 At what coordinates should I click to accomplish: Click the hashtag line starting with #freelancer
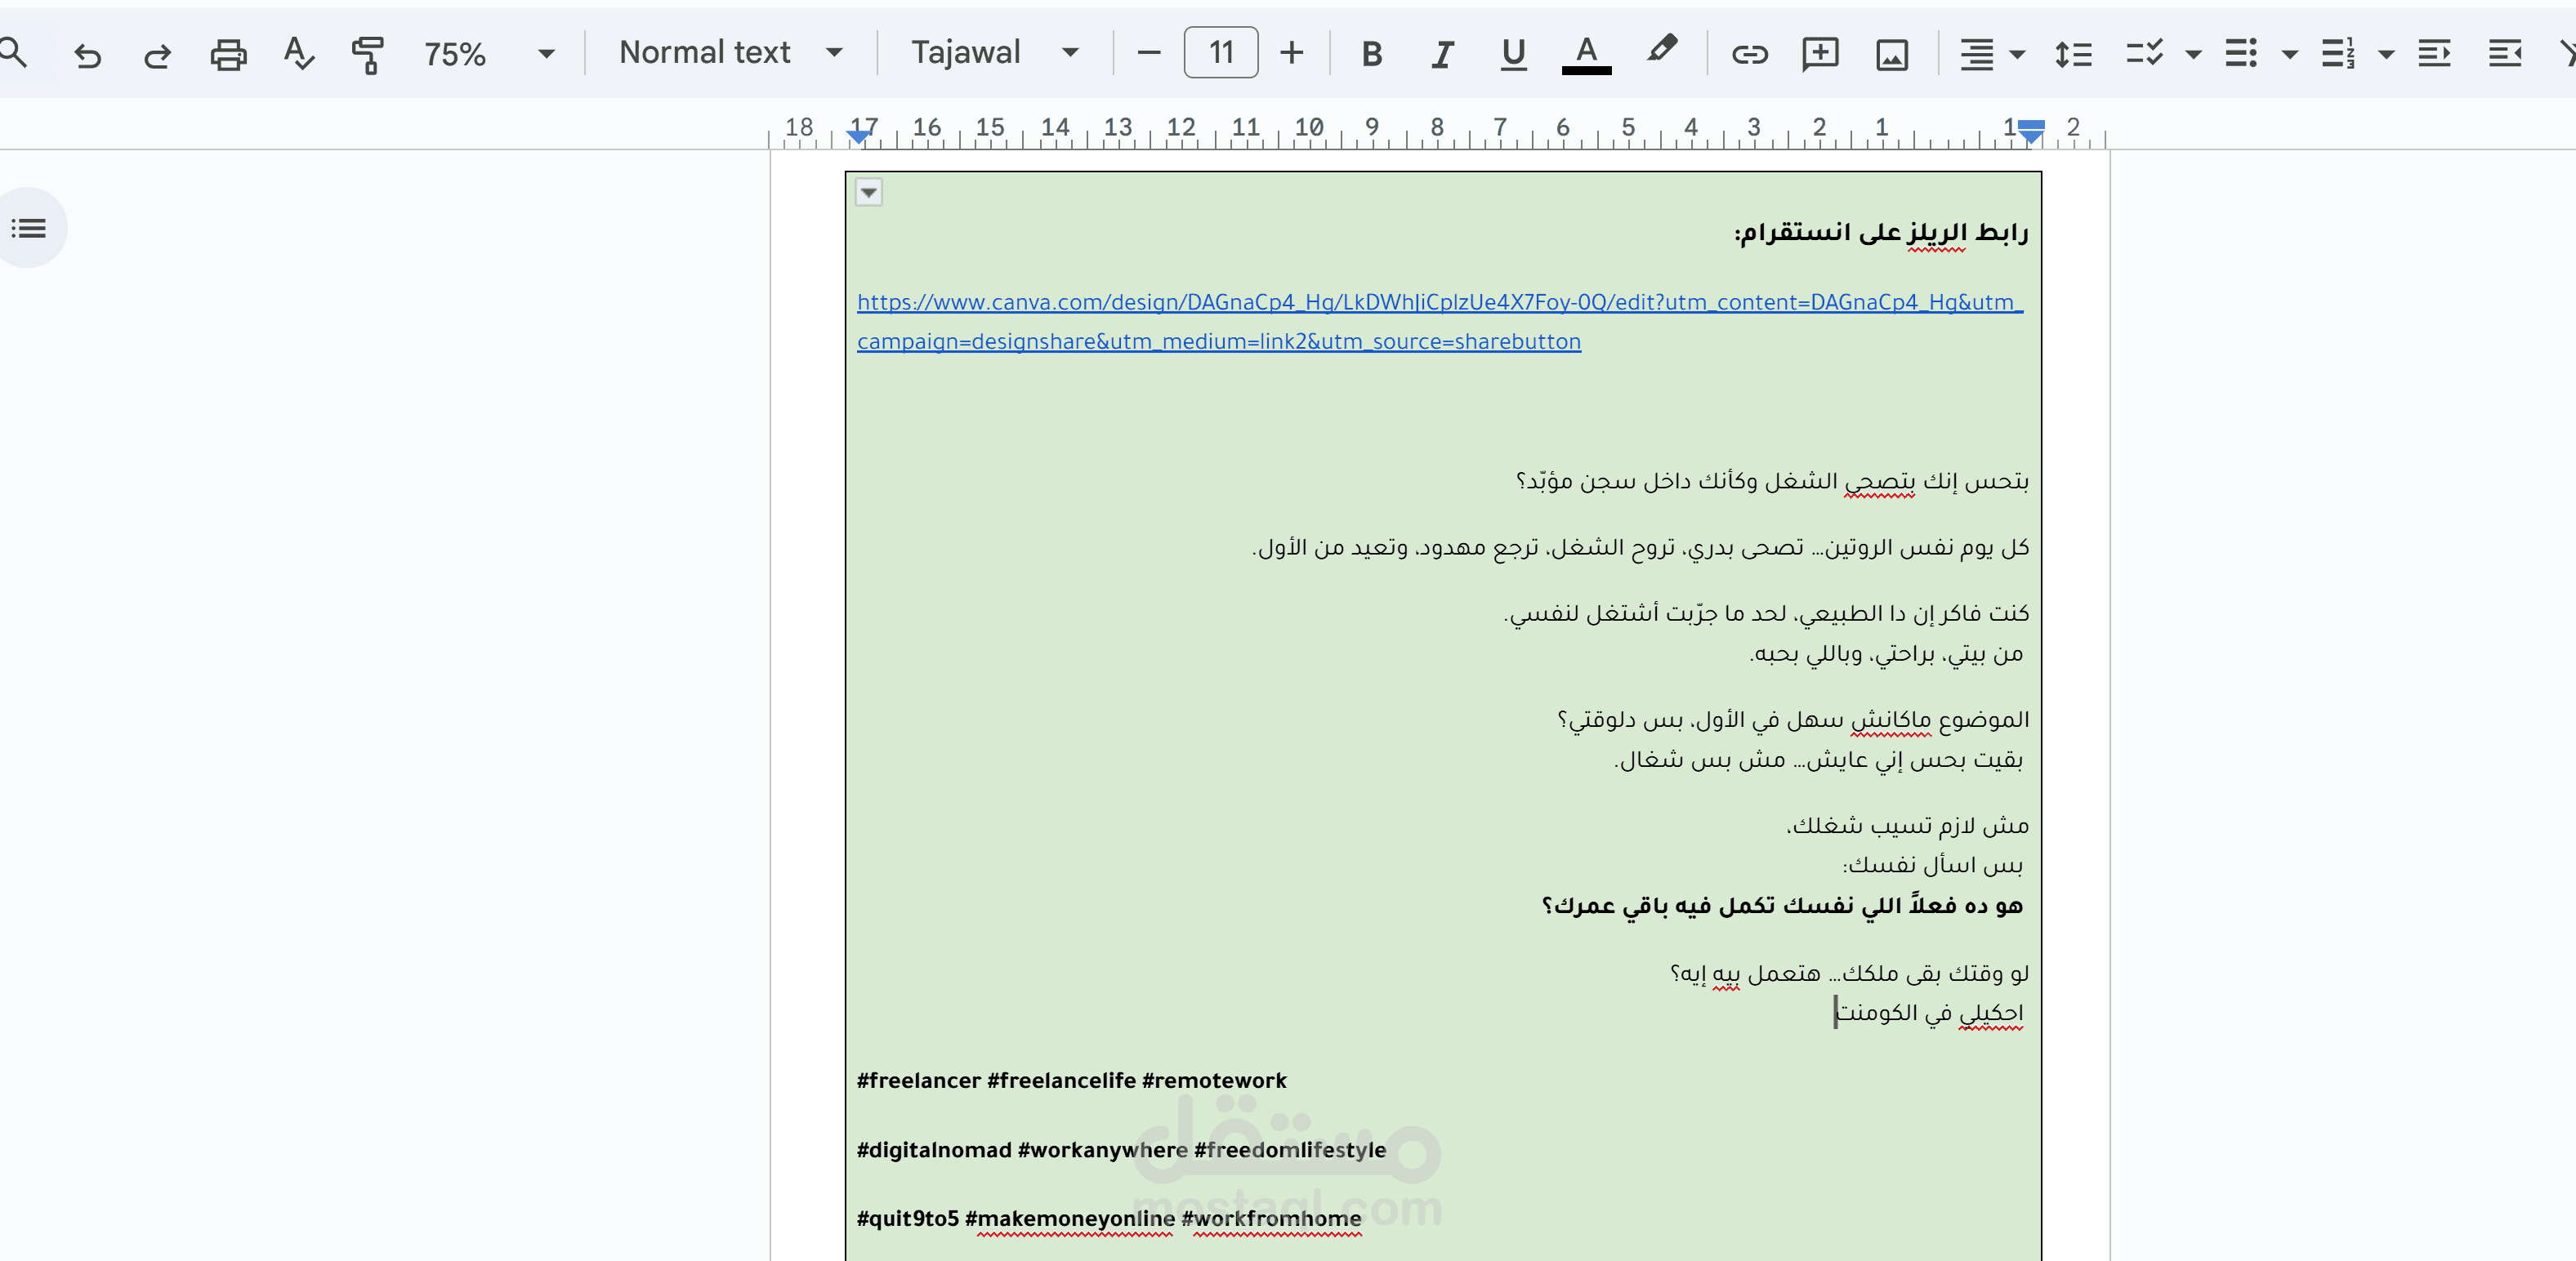pos(1071,1080)
